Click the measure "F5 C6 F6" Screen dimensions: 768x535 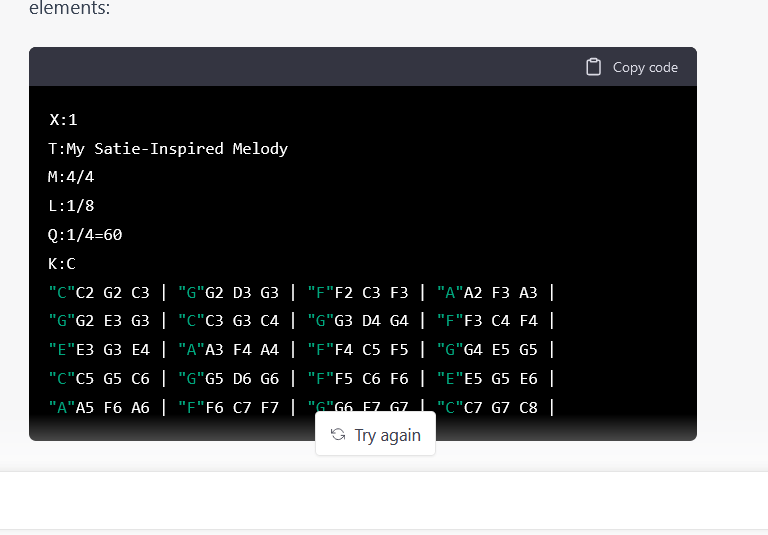tap(371, 379)
